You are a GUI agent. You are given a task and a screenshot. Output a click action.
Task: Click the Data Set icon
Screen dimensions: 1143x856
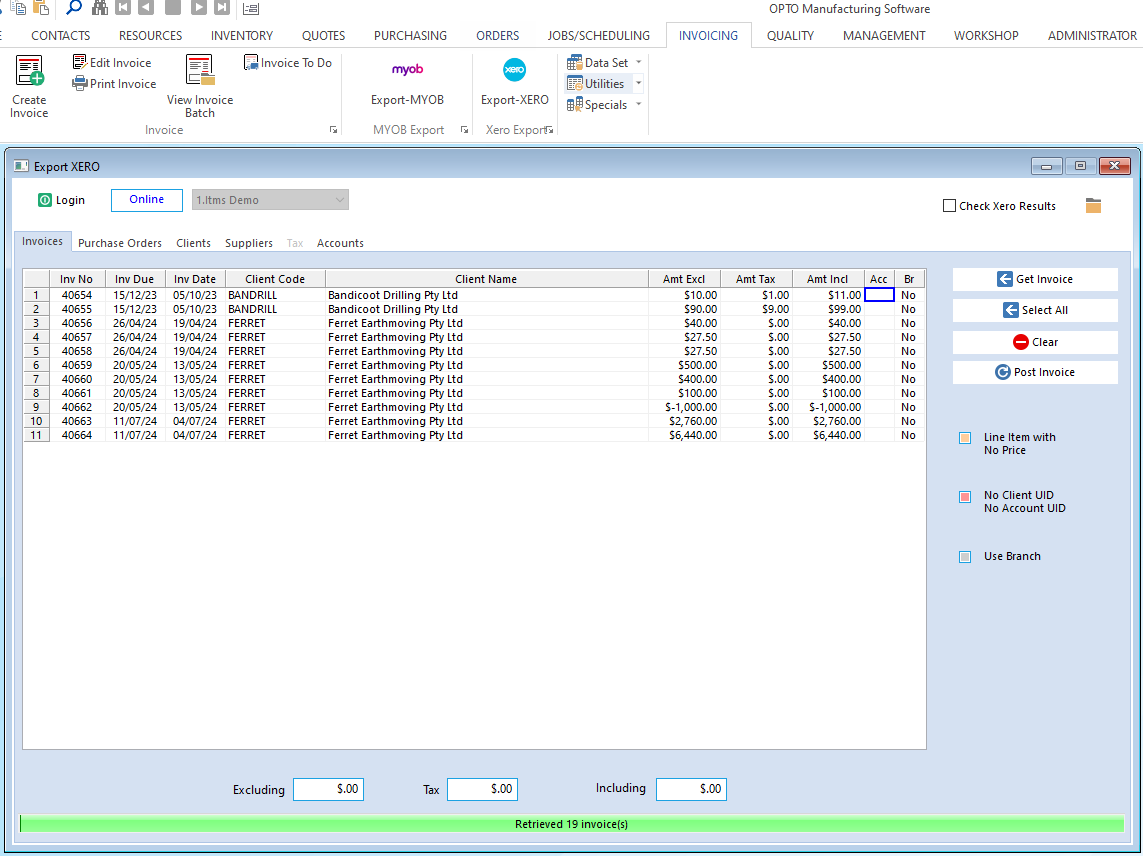tap(574, 63)
